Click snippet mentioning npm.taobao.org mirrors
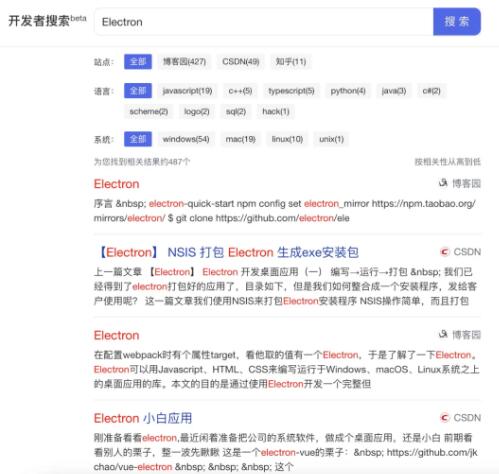This screenshot has width=499, height=474. click(285, 211)
